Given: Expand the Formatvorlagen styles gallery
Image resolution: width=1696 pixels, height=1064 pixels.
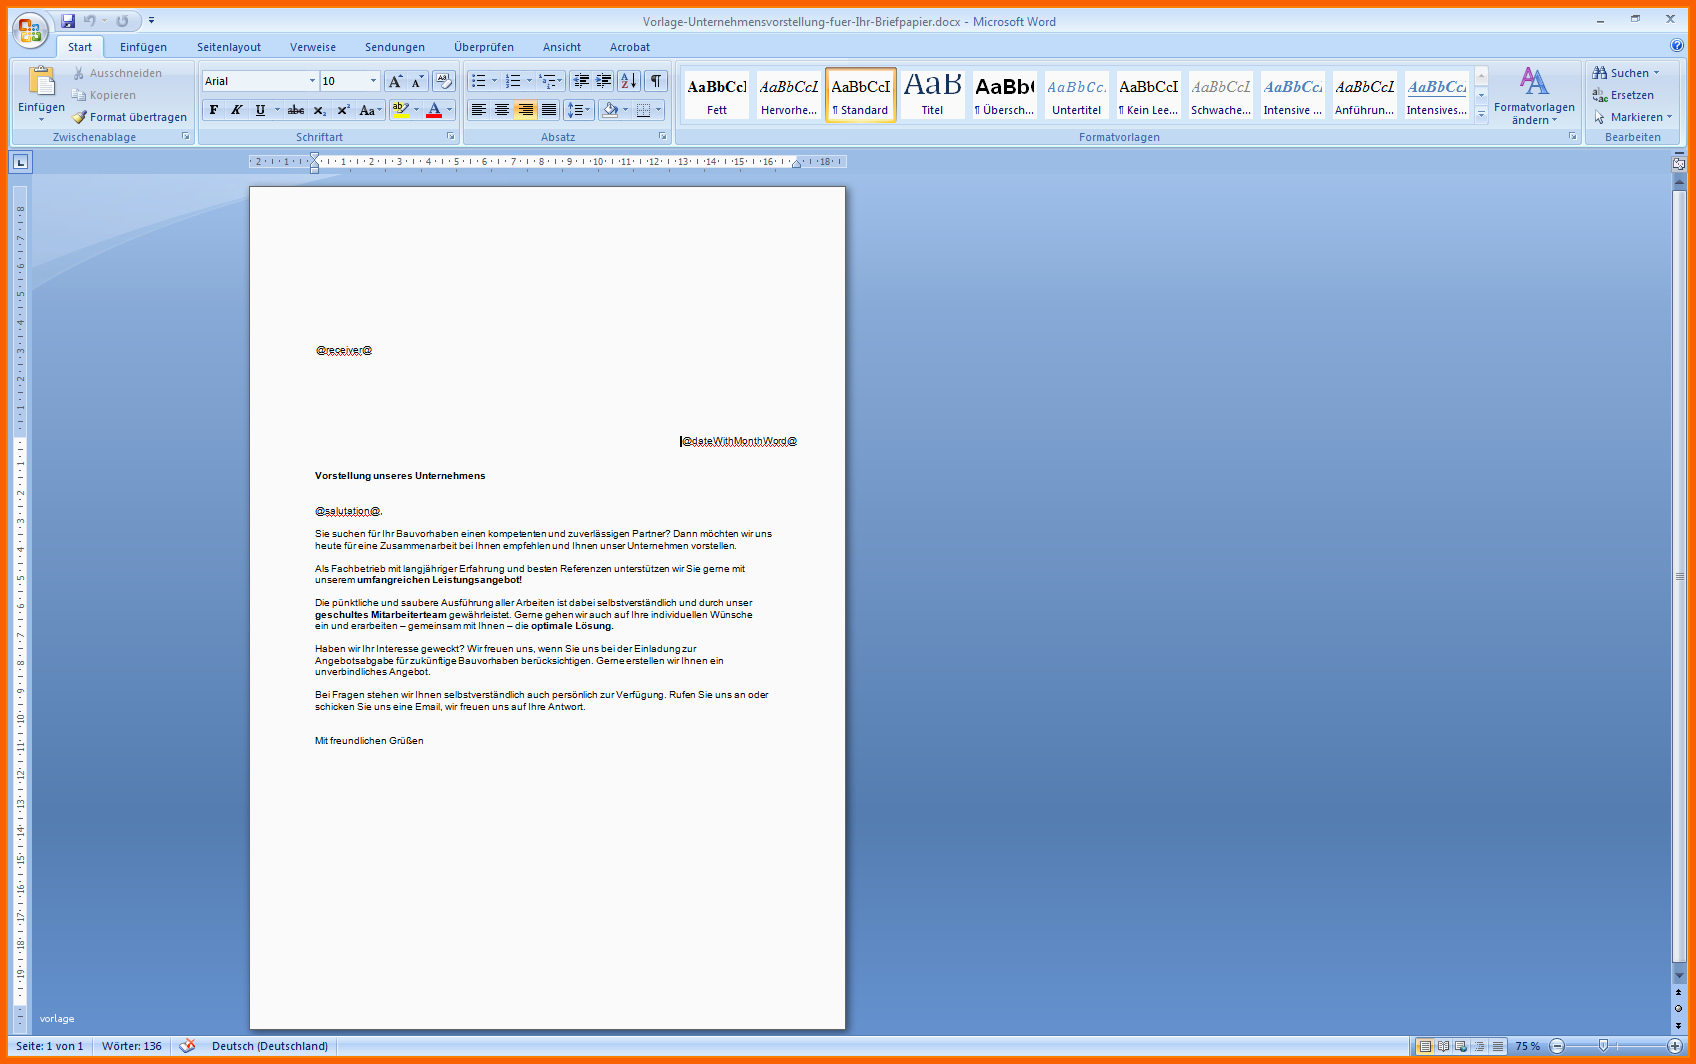Looking at the screenshot, I should 1481,117.
